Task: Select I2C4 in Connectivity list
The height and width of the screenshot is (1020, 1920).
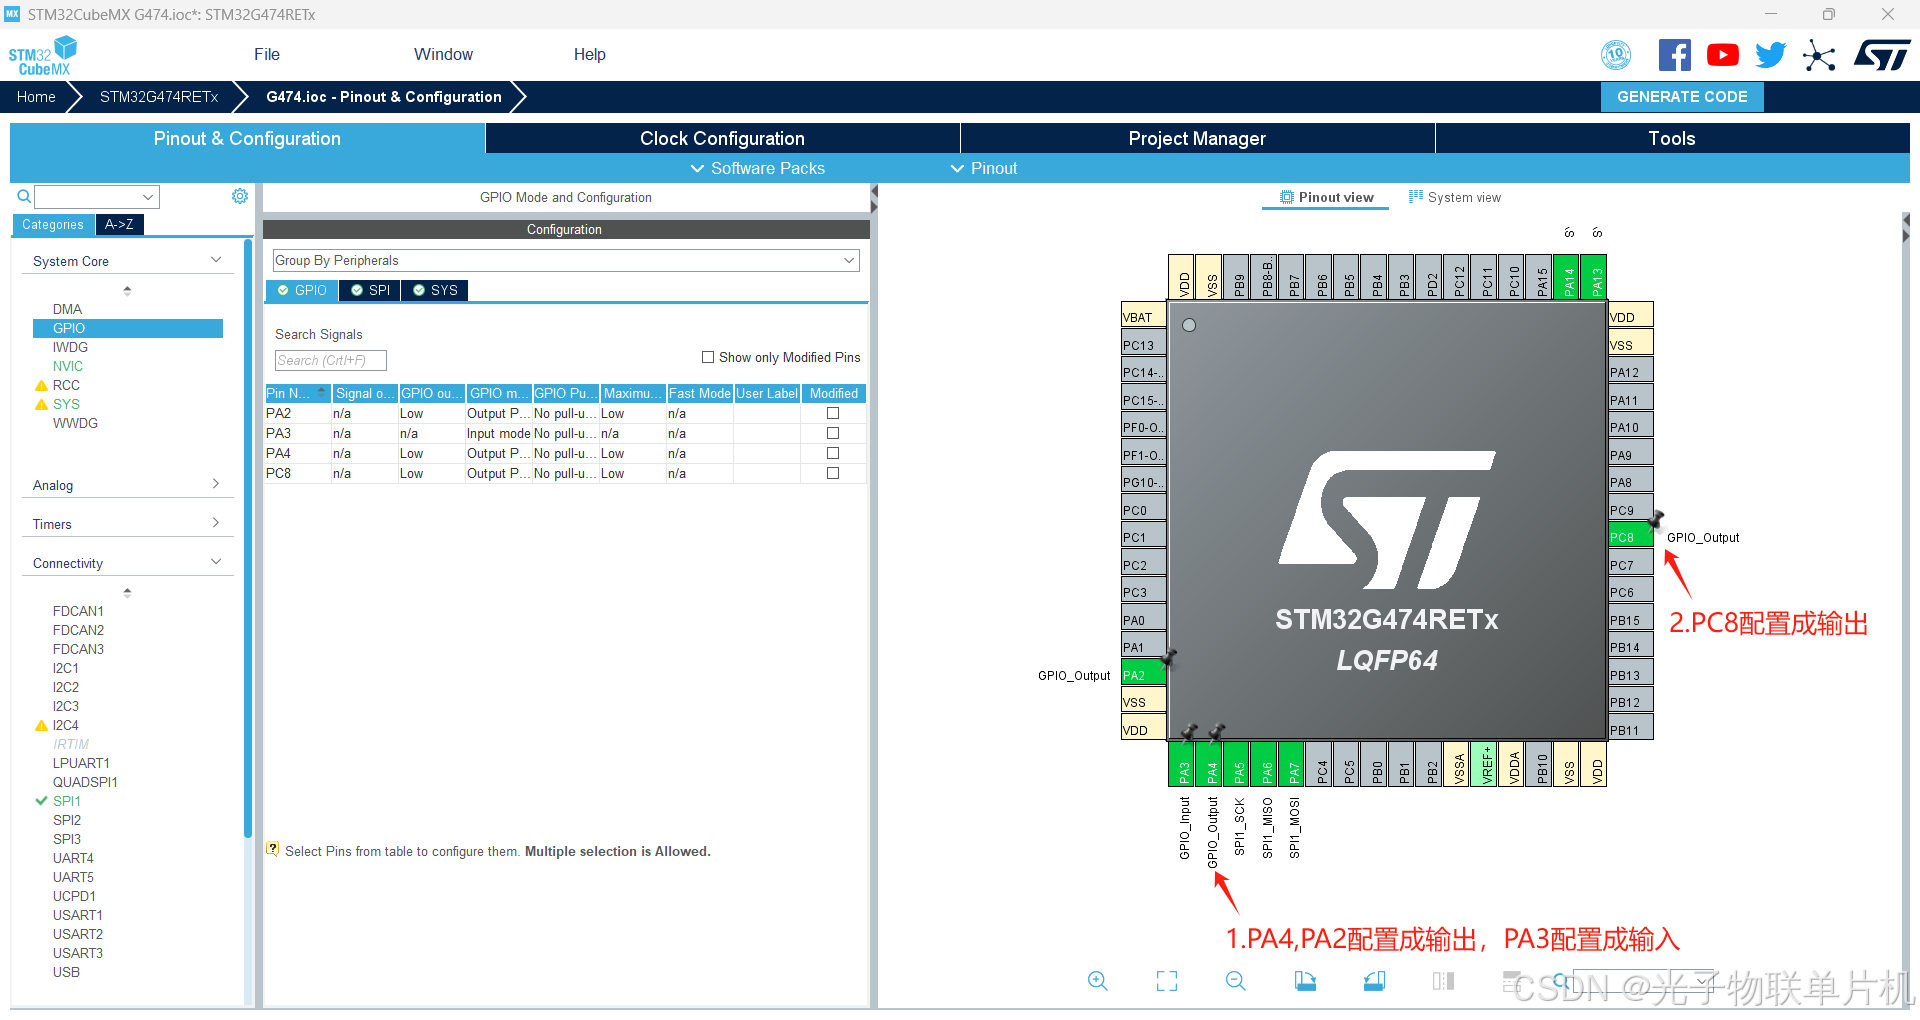Action: 66,725
